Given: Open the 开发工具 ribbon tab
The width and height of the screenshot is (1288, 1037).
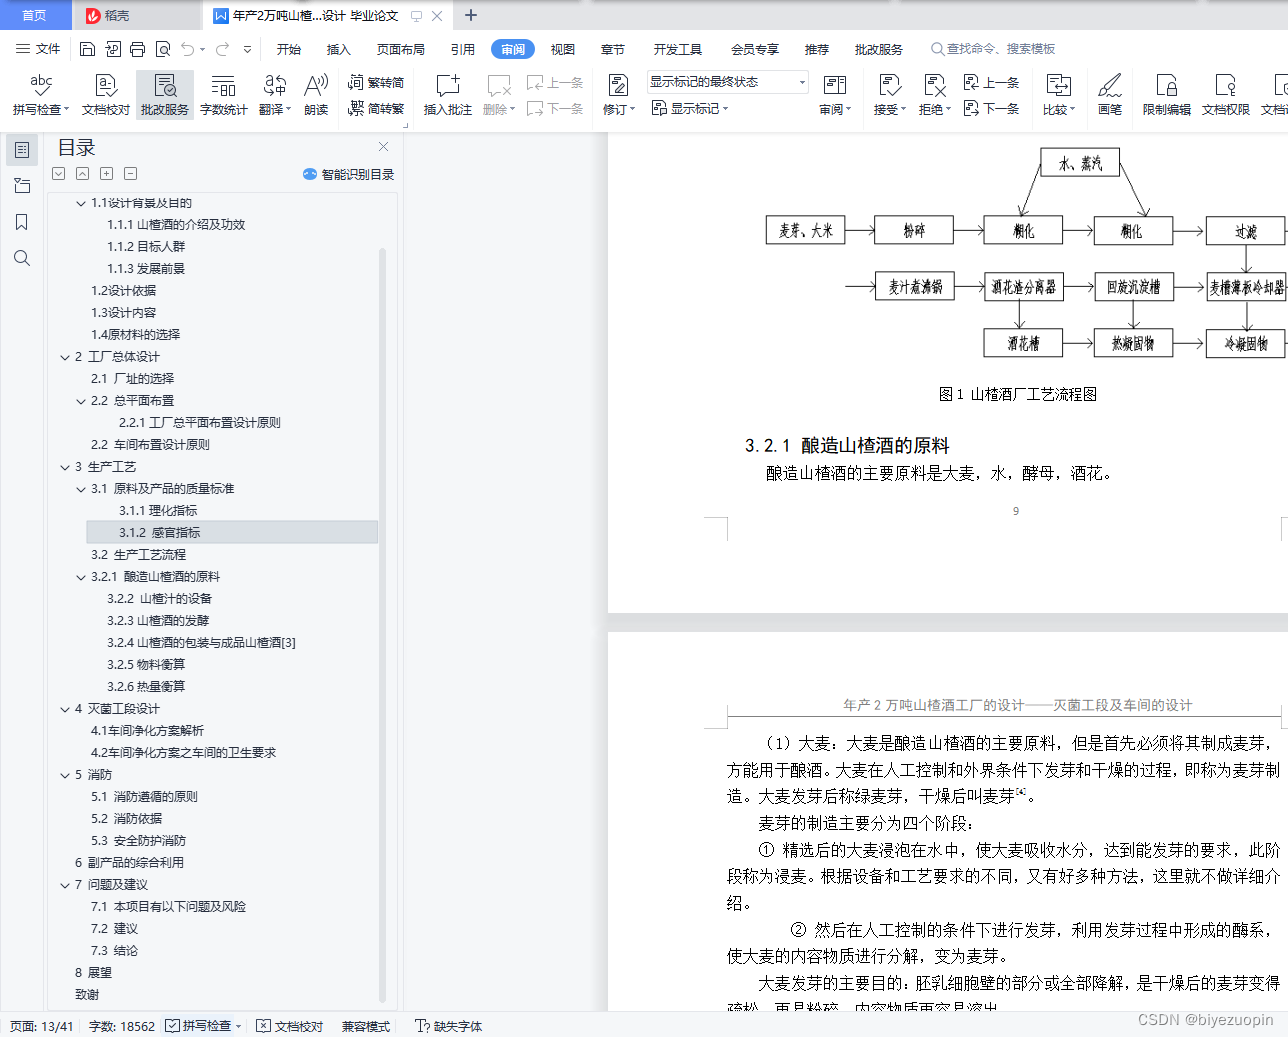Looking at the screenshot, I should 678,49.
